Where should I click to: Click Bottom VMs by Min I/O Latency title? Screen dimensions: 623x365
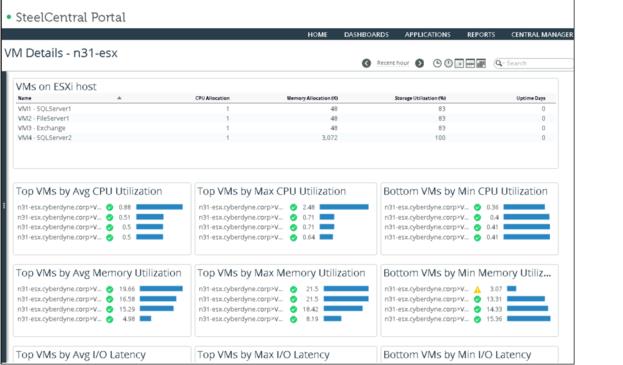457,355
